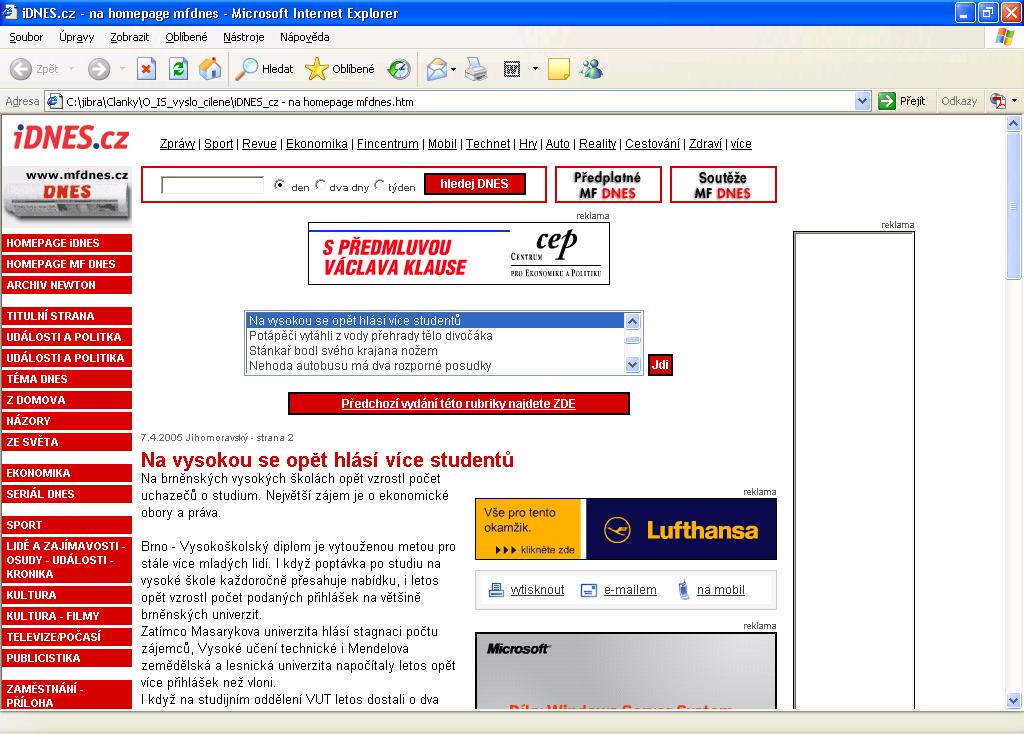Open the Soubor menu

[26, 37]
